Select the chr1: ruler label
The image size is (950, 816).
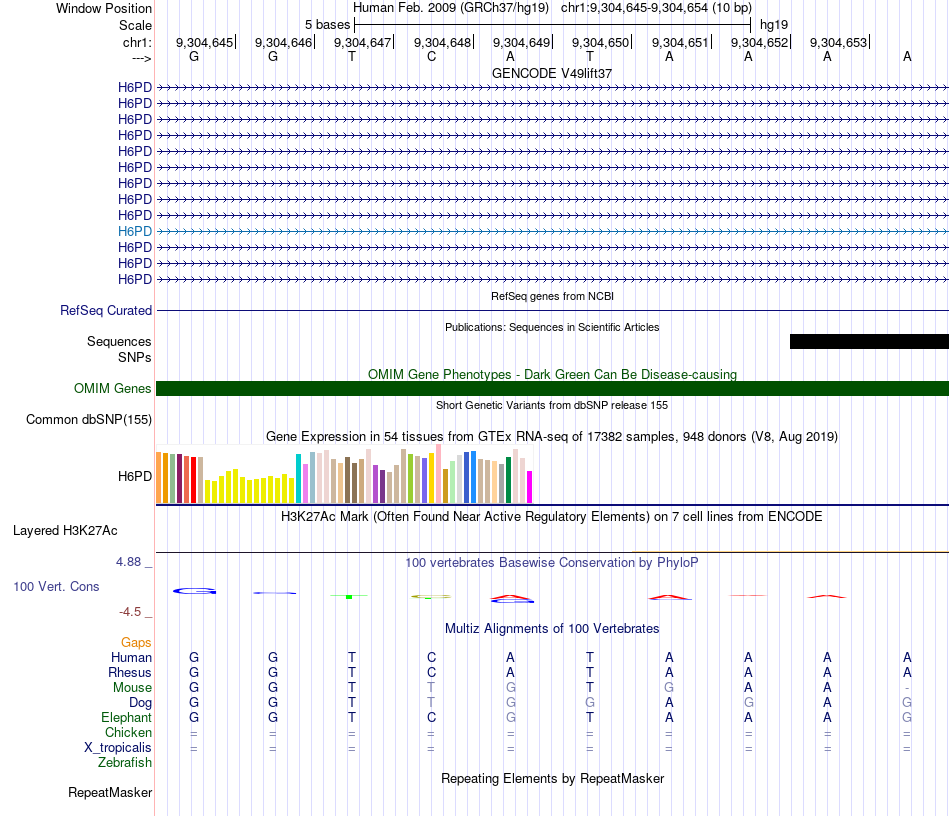click(x=137, y=42)
